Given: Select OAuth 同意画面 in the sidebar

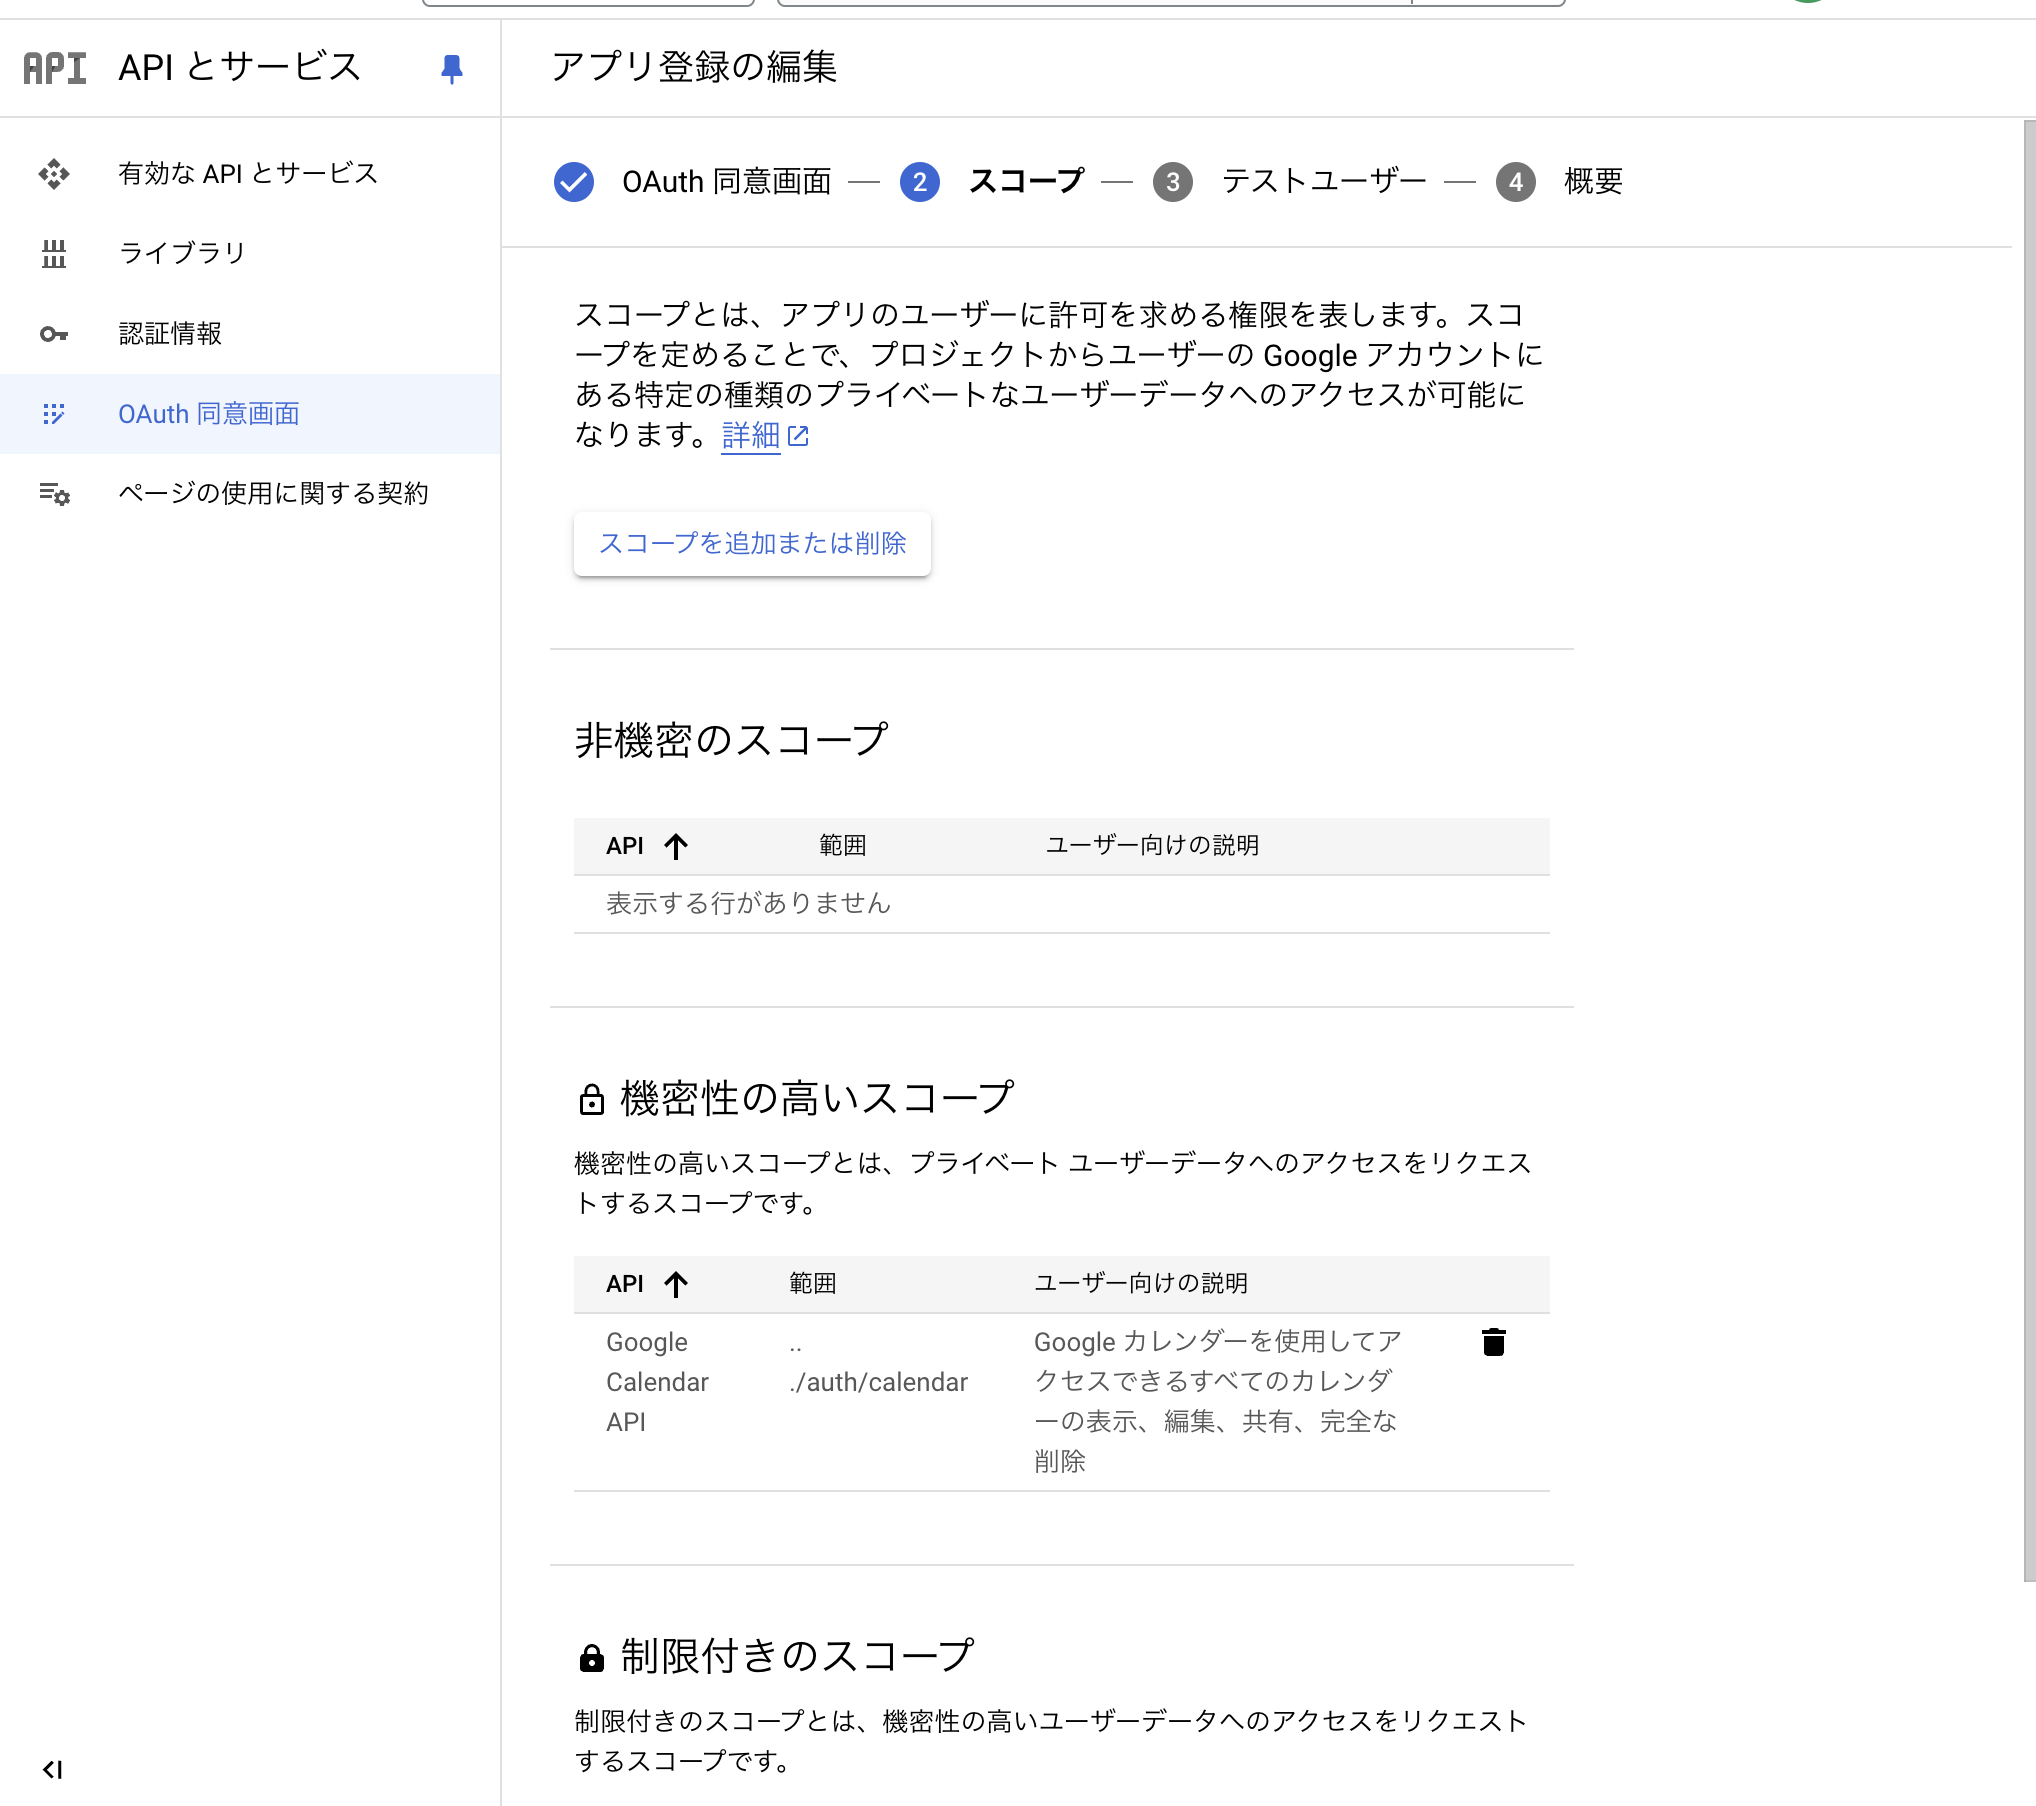Looking at the screenshot, I should pyautogui.click(x=250, y=414).
